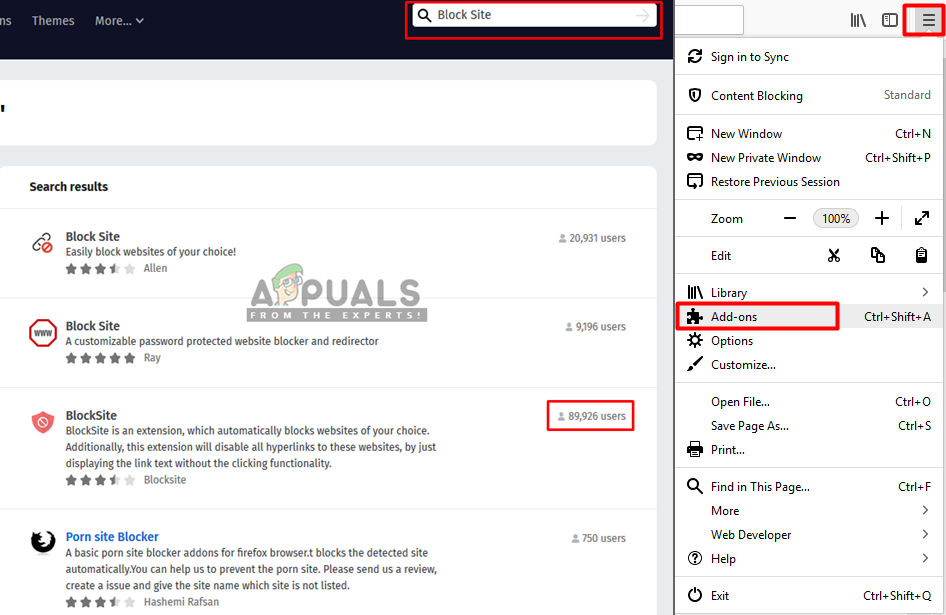Click the Block Site search field
The height and width of the screenshot is (615, 946).
(533, 15)
